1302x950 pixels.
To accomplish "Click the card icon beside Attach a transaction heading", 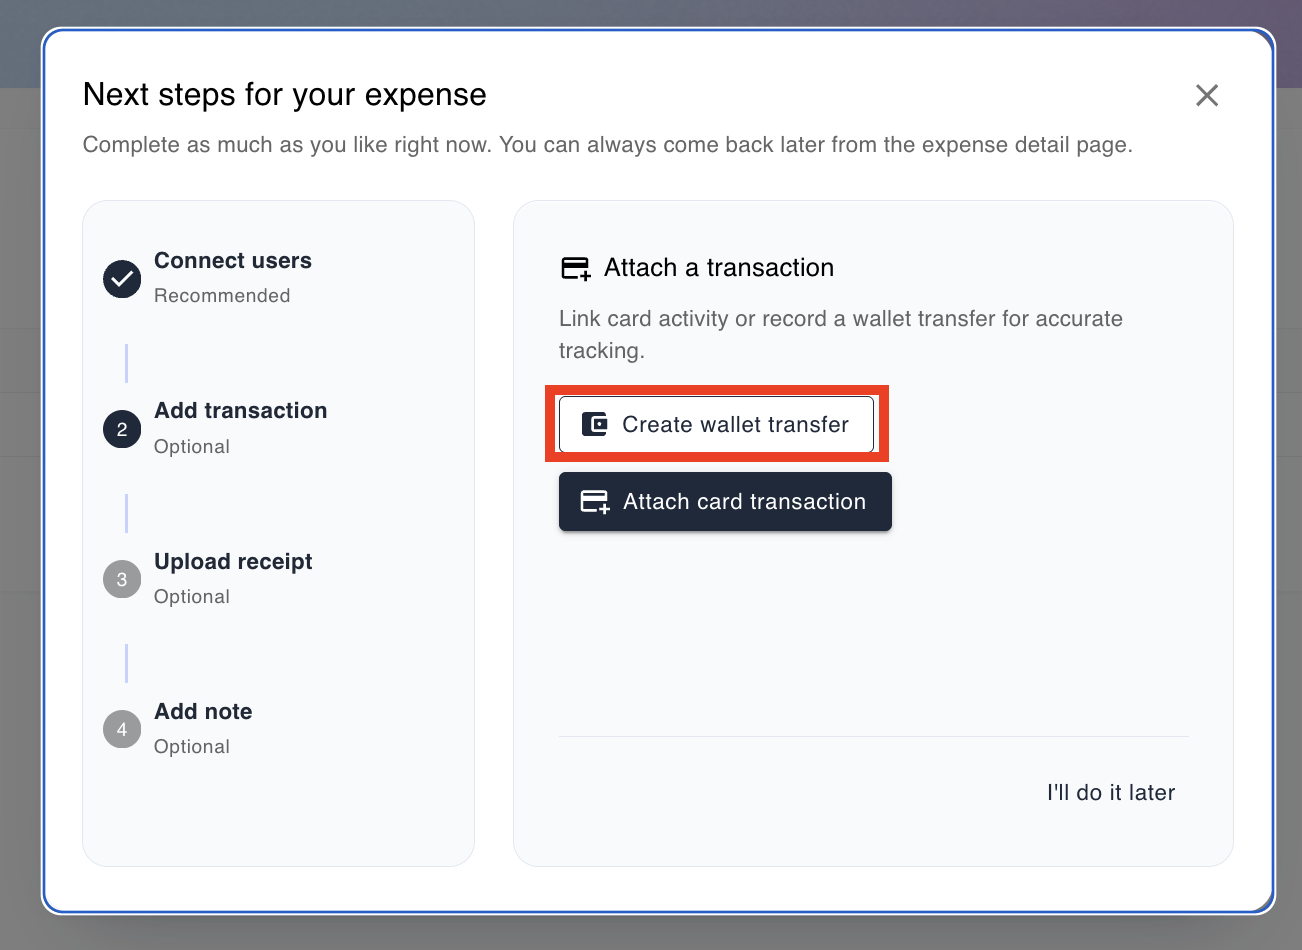I will click(x=576, y=268).
